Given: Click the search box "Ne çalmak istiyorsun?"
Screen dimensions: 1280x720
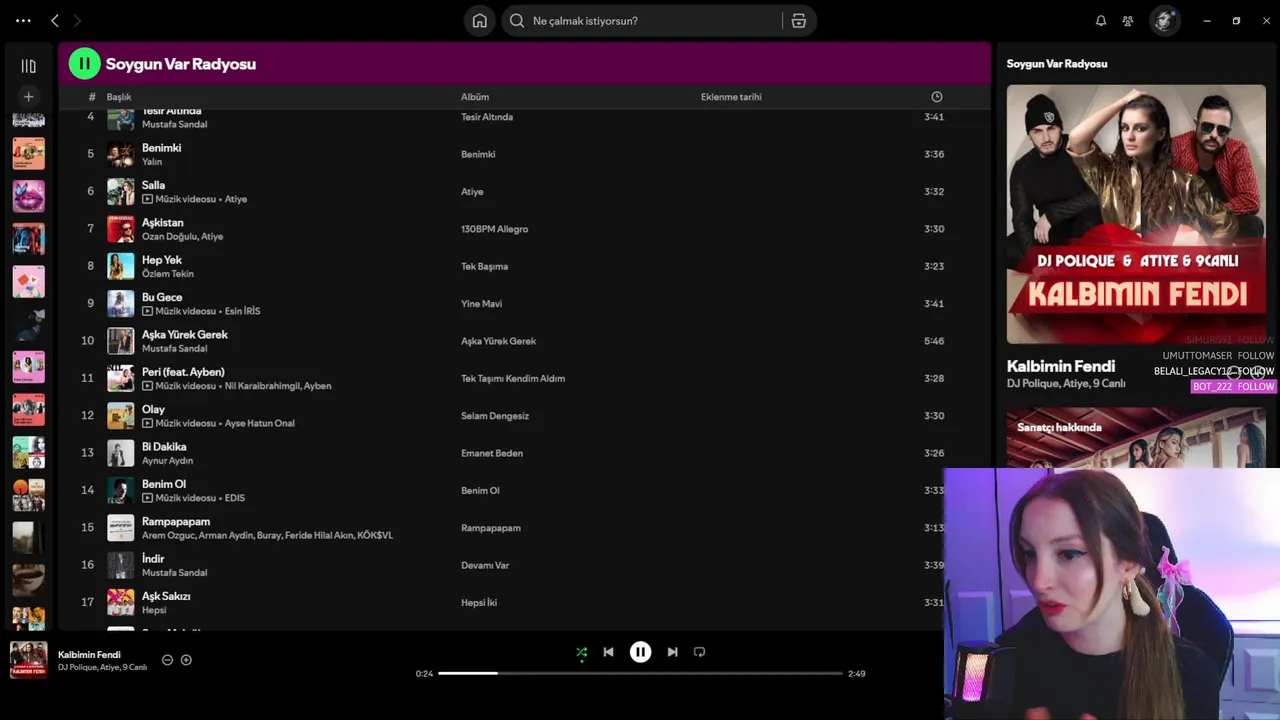Looking at the screenshot, I should [x=643, y=21].
